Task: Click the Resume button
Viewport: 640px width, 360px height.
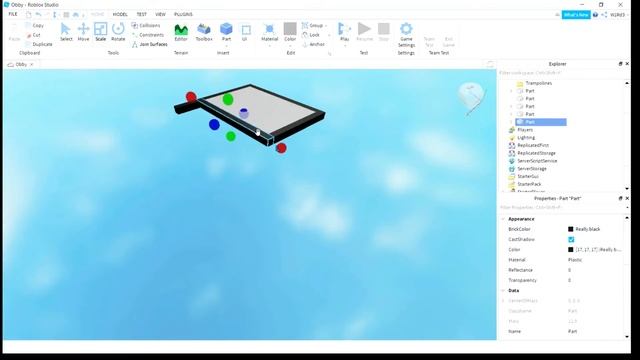Action: 364,32
